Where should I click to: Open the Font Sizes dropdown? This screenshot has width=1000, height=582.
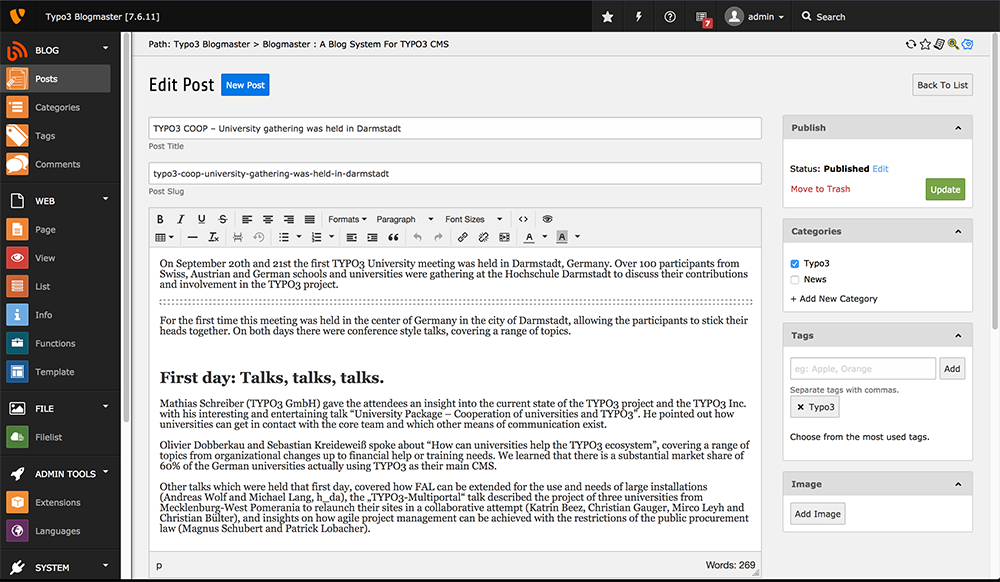pos(474,219)
